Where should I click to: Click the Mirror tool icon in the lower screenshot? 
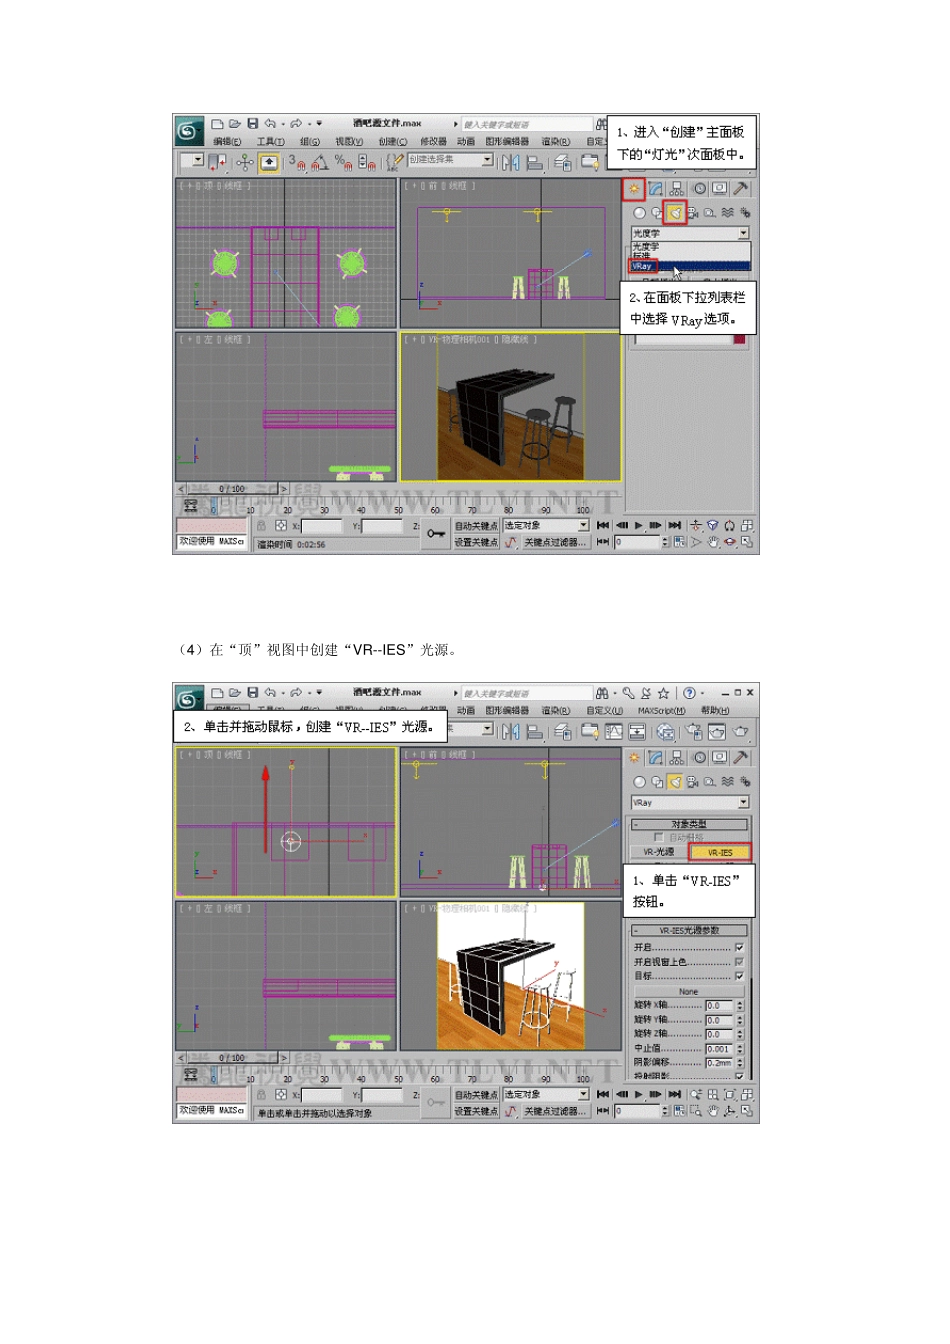pos(511,731)
